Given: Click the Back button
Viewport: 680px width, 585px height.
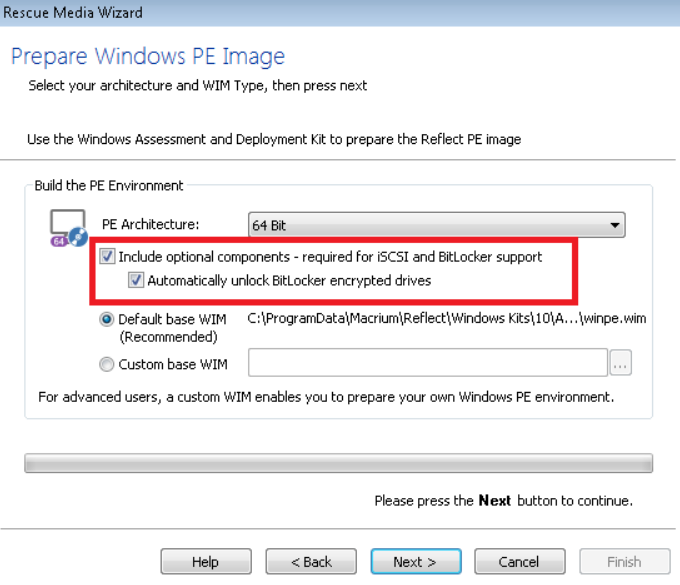Looking at the screenshot, I should pyautogui.click(x=310, y=561).
